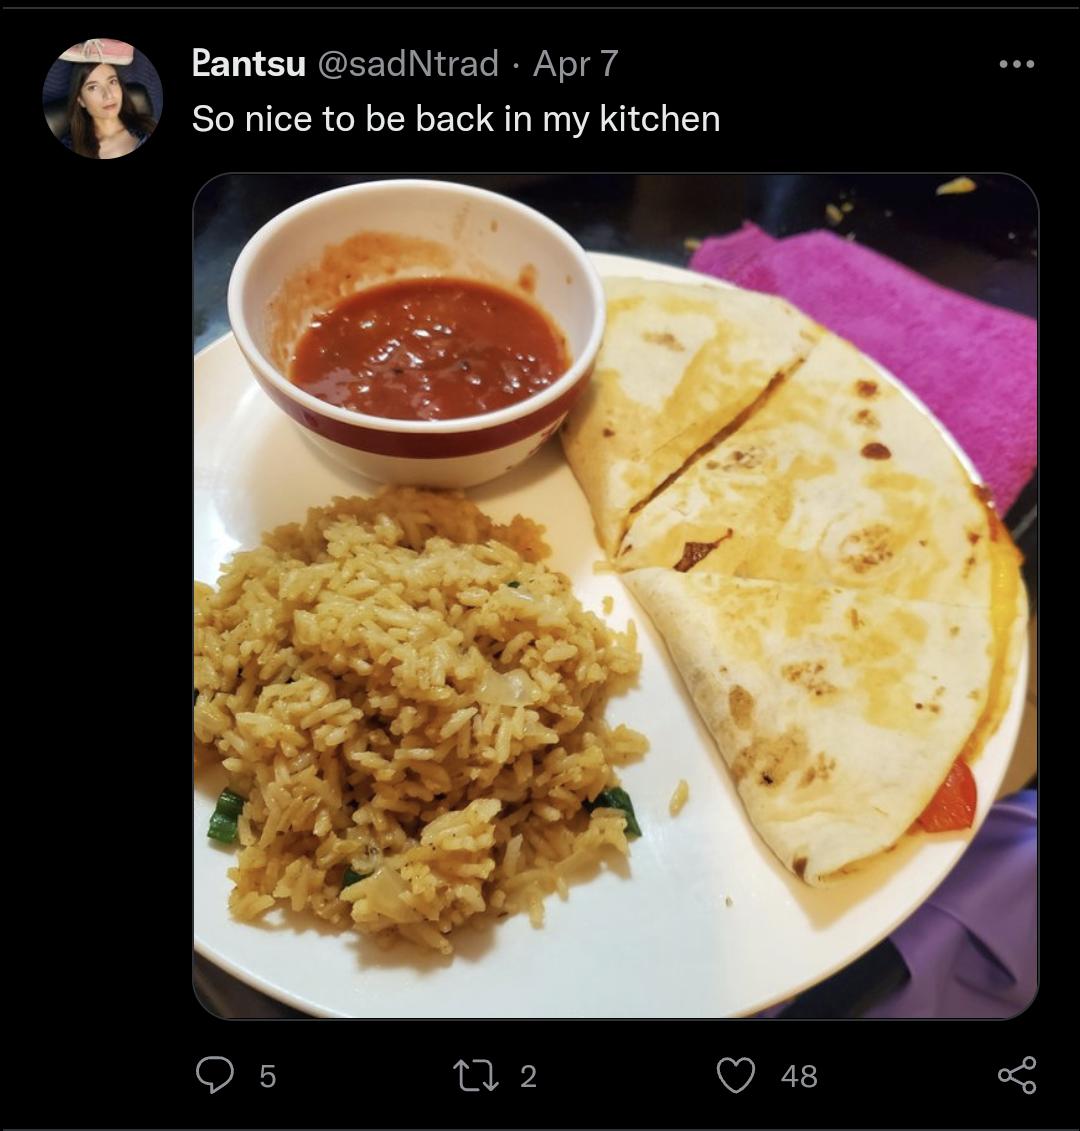This screenshot has width=1080, height=1131.
Task: Like the tweet with the heart icon
Action: coord(736,1075)
